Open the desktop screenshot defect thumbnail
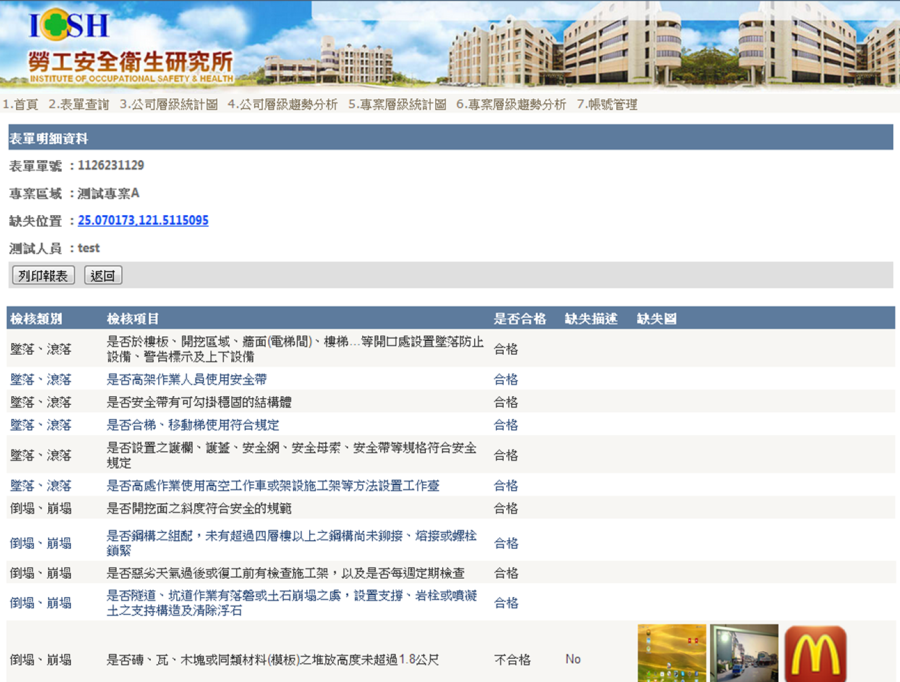Screen dimensions: 900x682 (672, 653)
